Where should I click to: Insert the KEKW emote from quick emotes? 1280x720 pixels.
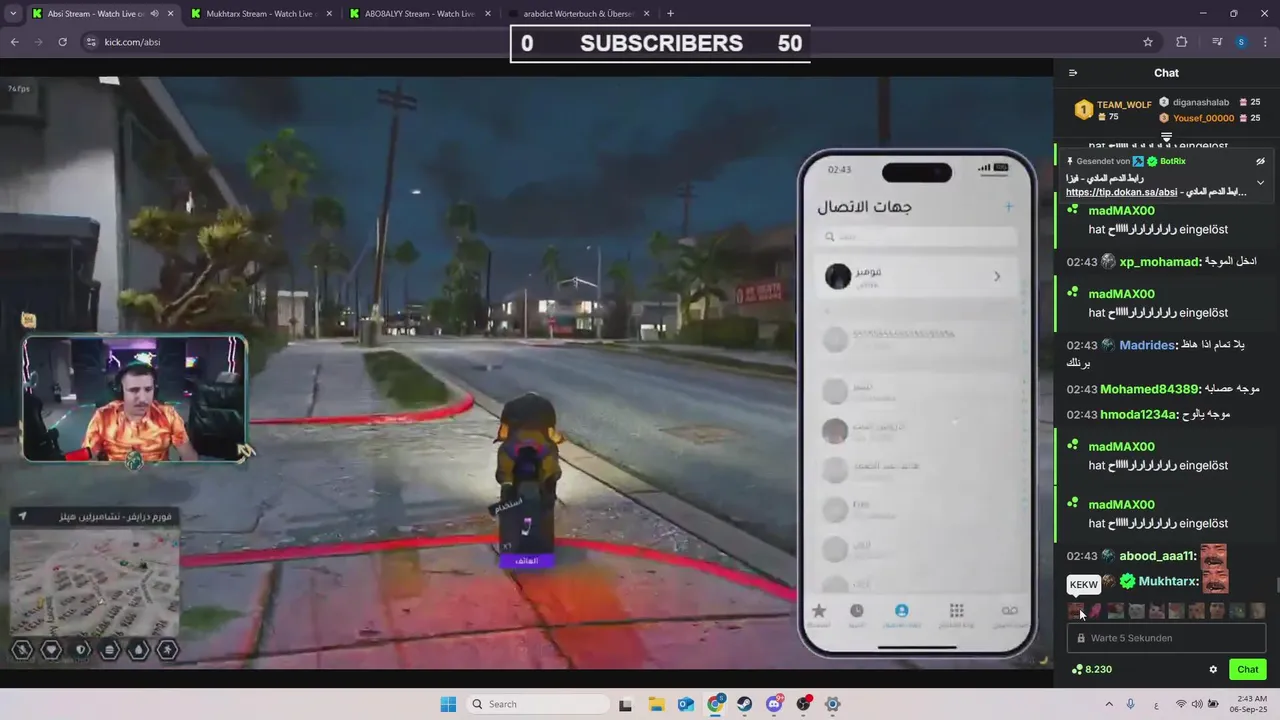[1076, 610]
